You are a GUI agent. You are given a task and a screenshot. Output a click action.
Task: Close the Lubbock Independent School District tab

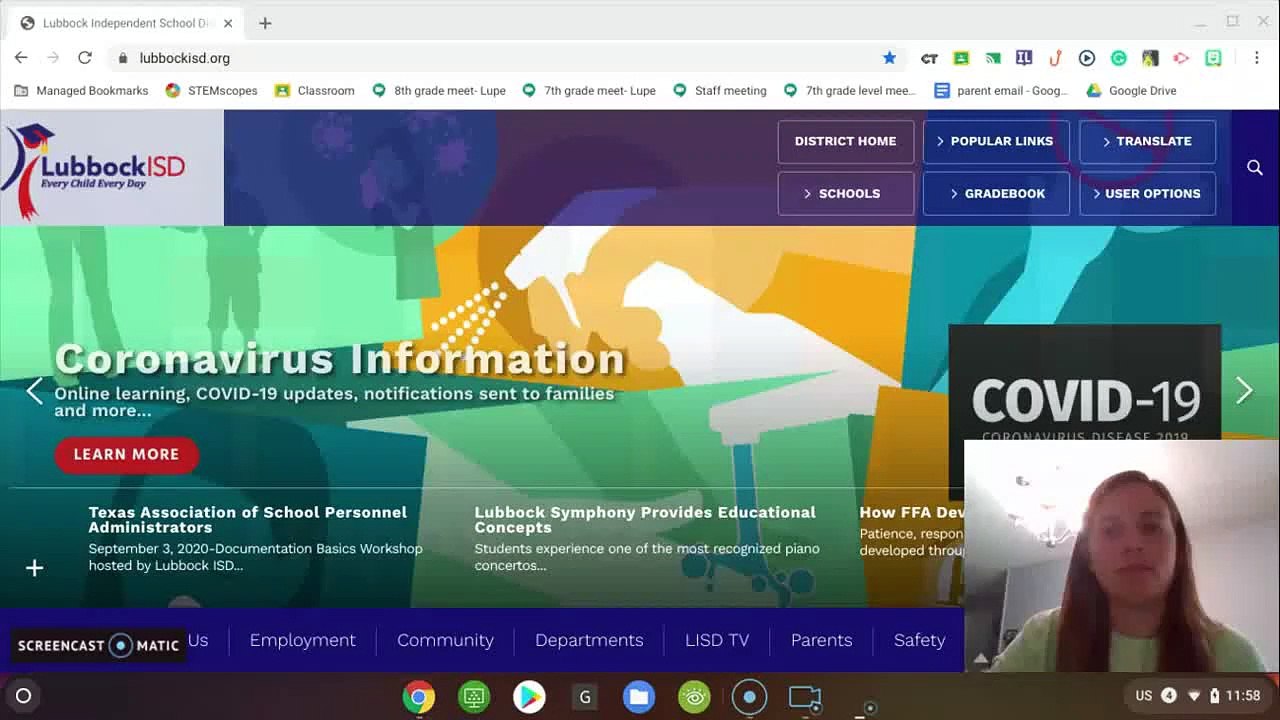tap(228, 23)
